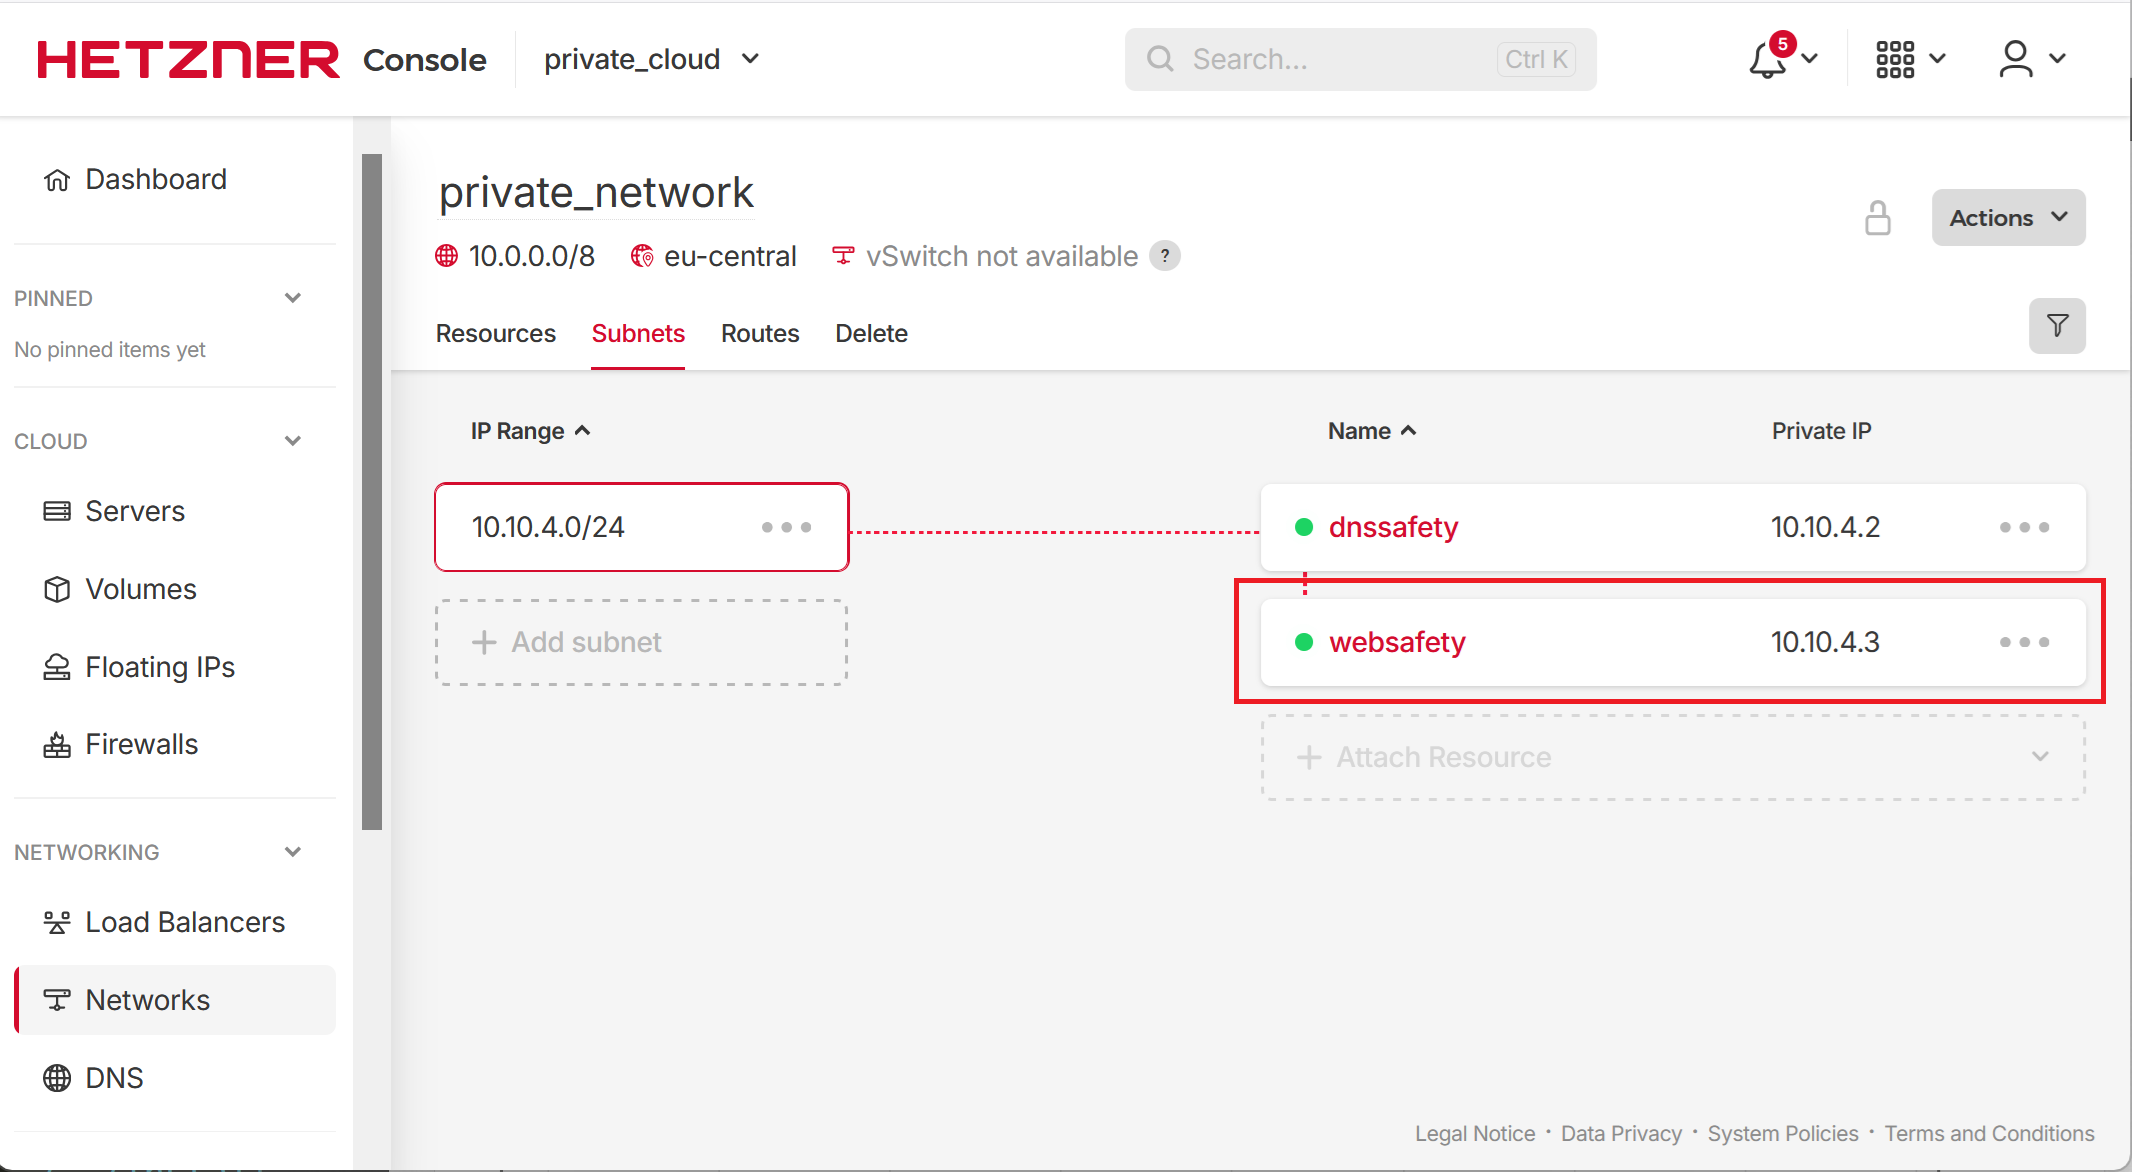The width and height of the screenshot is (2132, 1172).
Task: Select Networks in the sidebar
Action: coord(175,1000)
